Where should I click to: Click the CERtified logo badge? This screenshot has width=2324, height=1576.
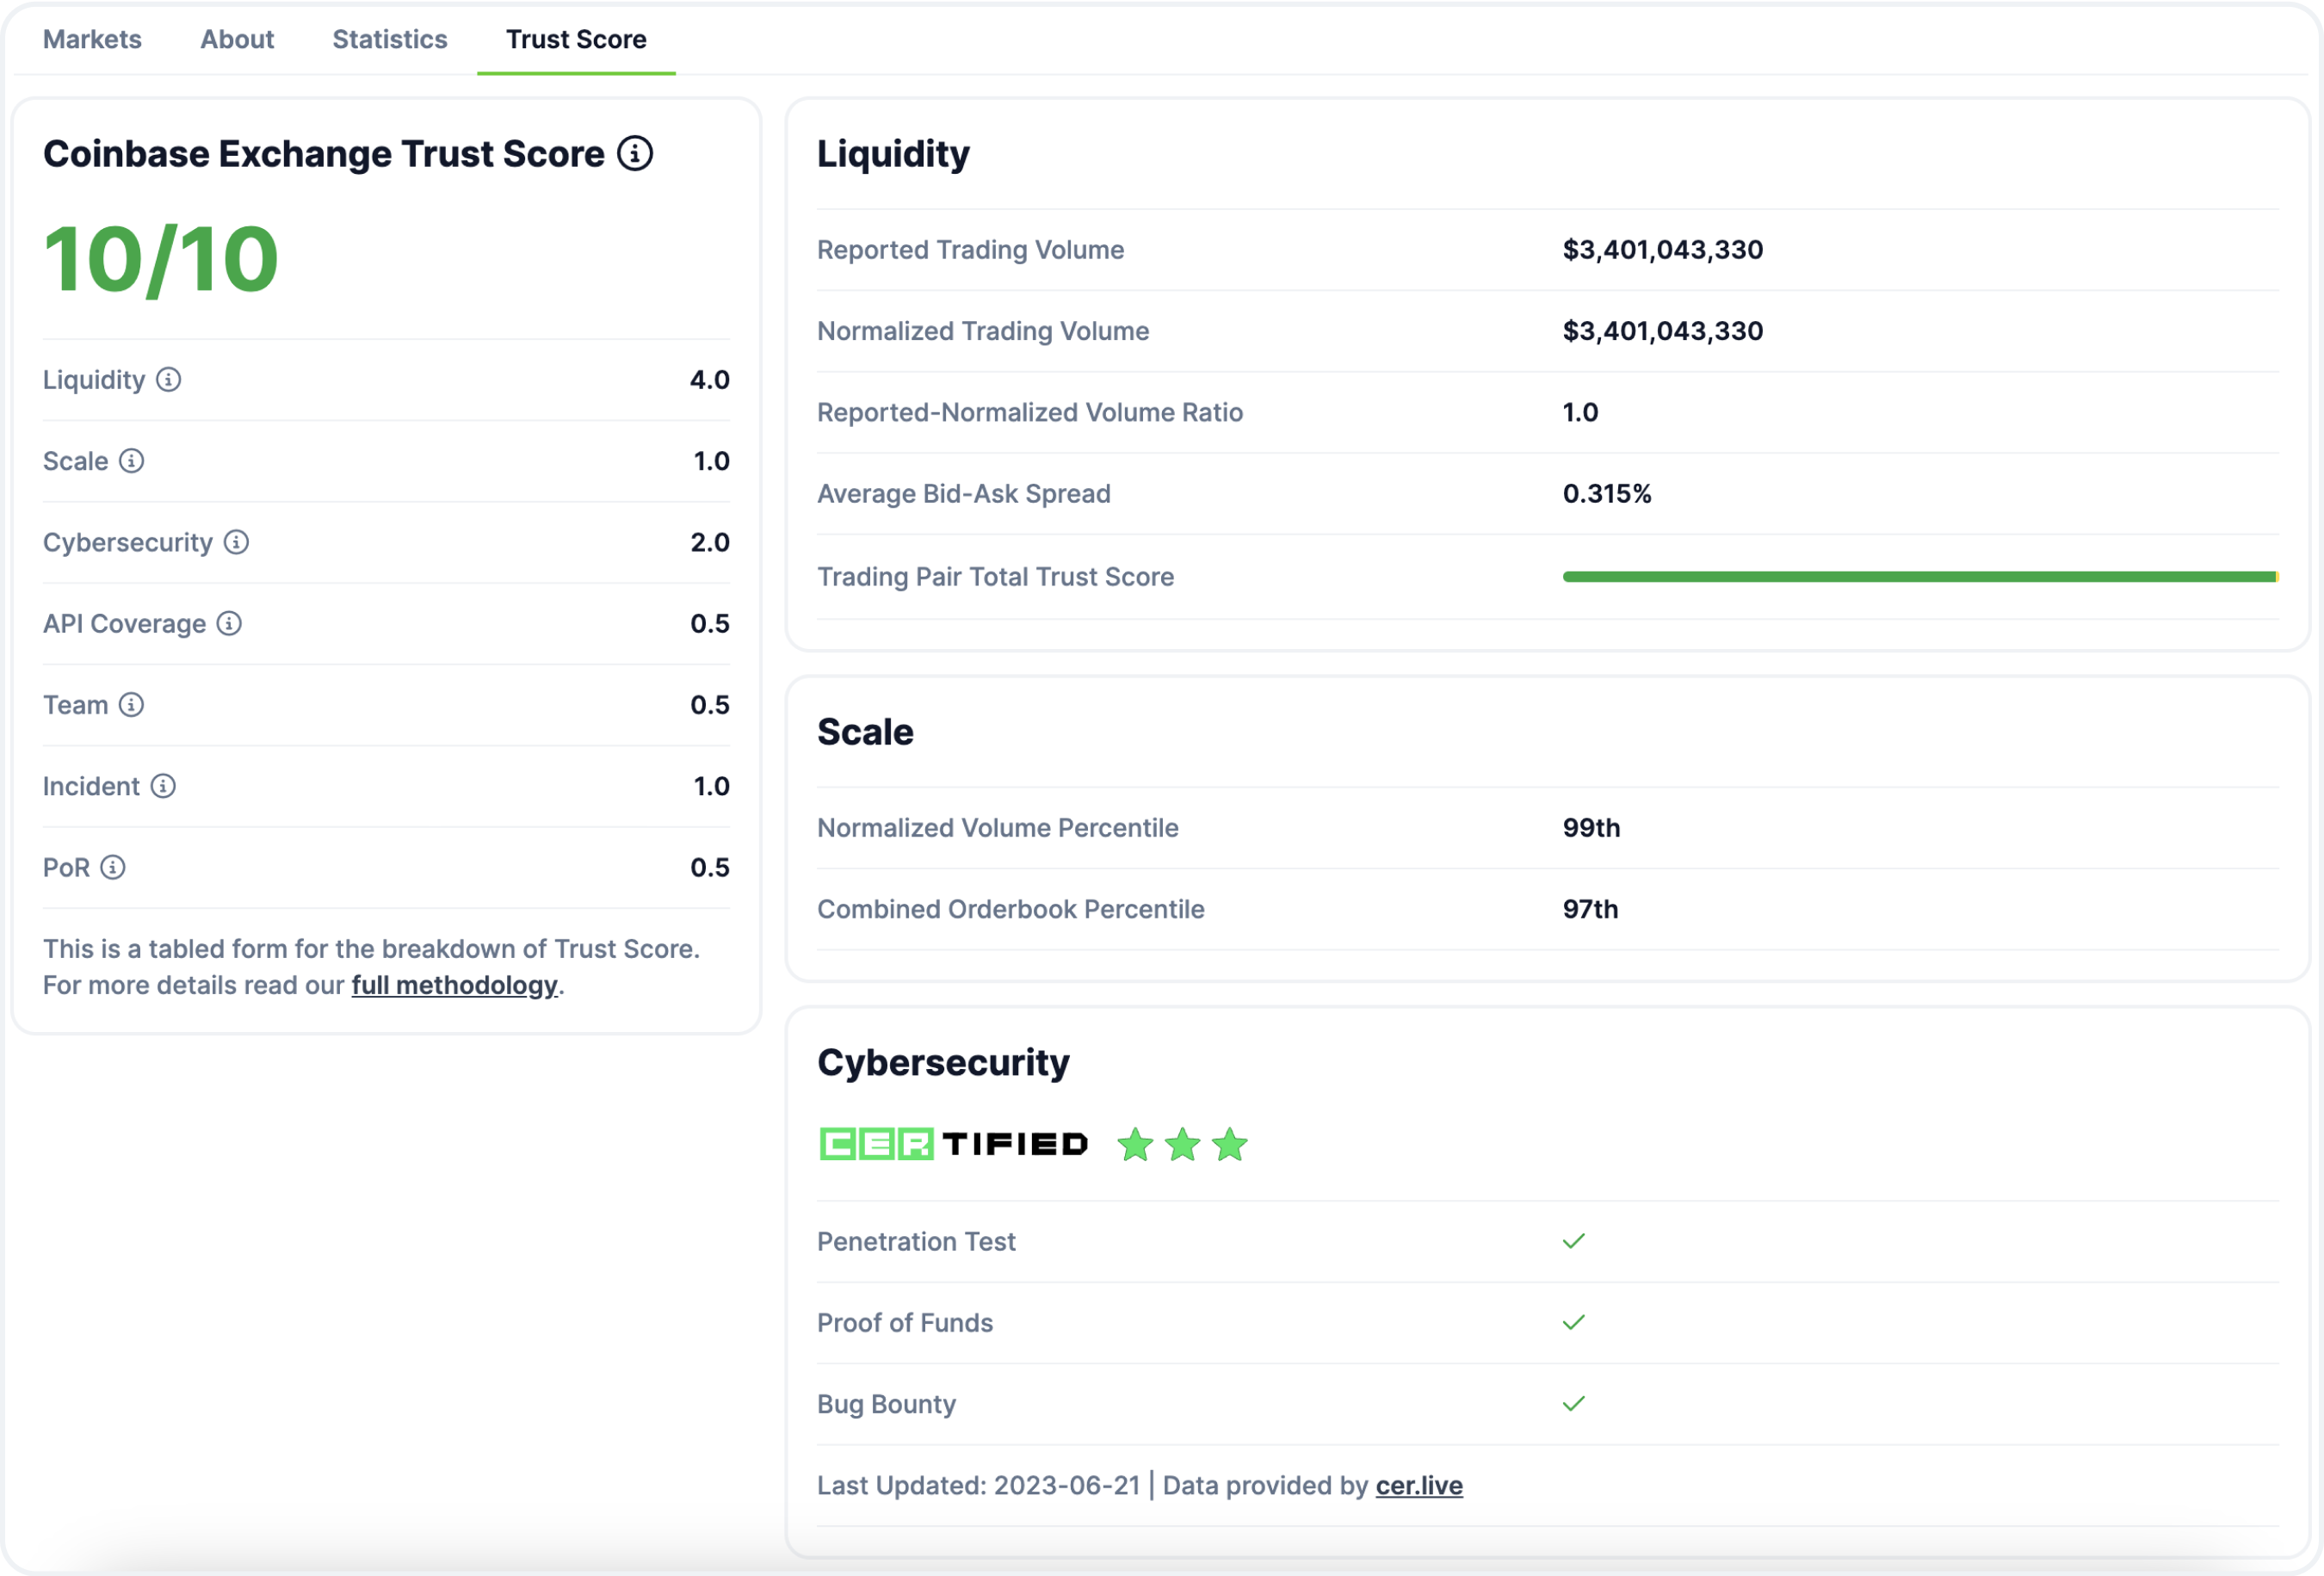[x=953, y=1144]
